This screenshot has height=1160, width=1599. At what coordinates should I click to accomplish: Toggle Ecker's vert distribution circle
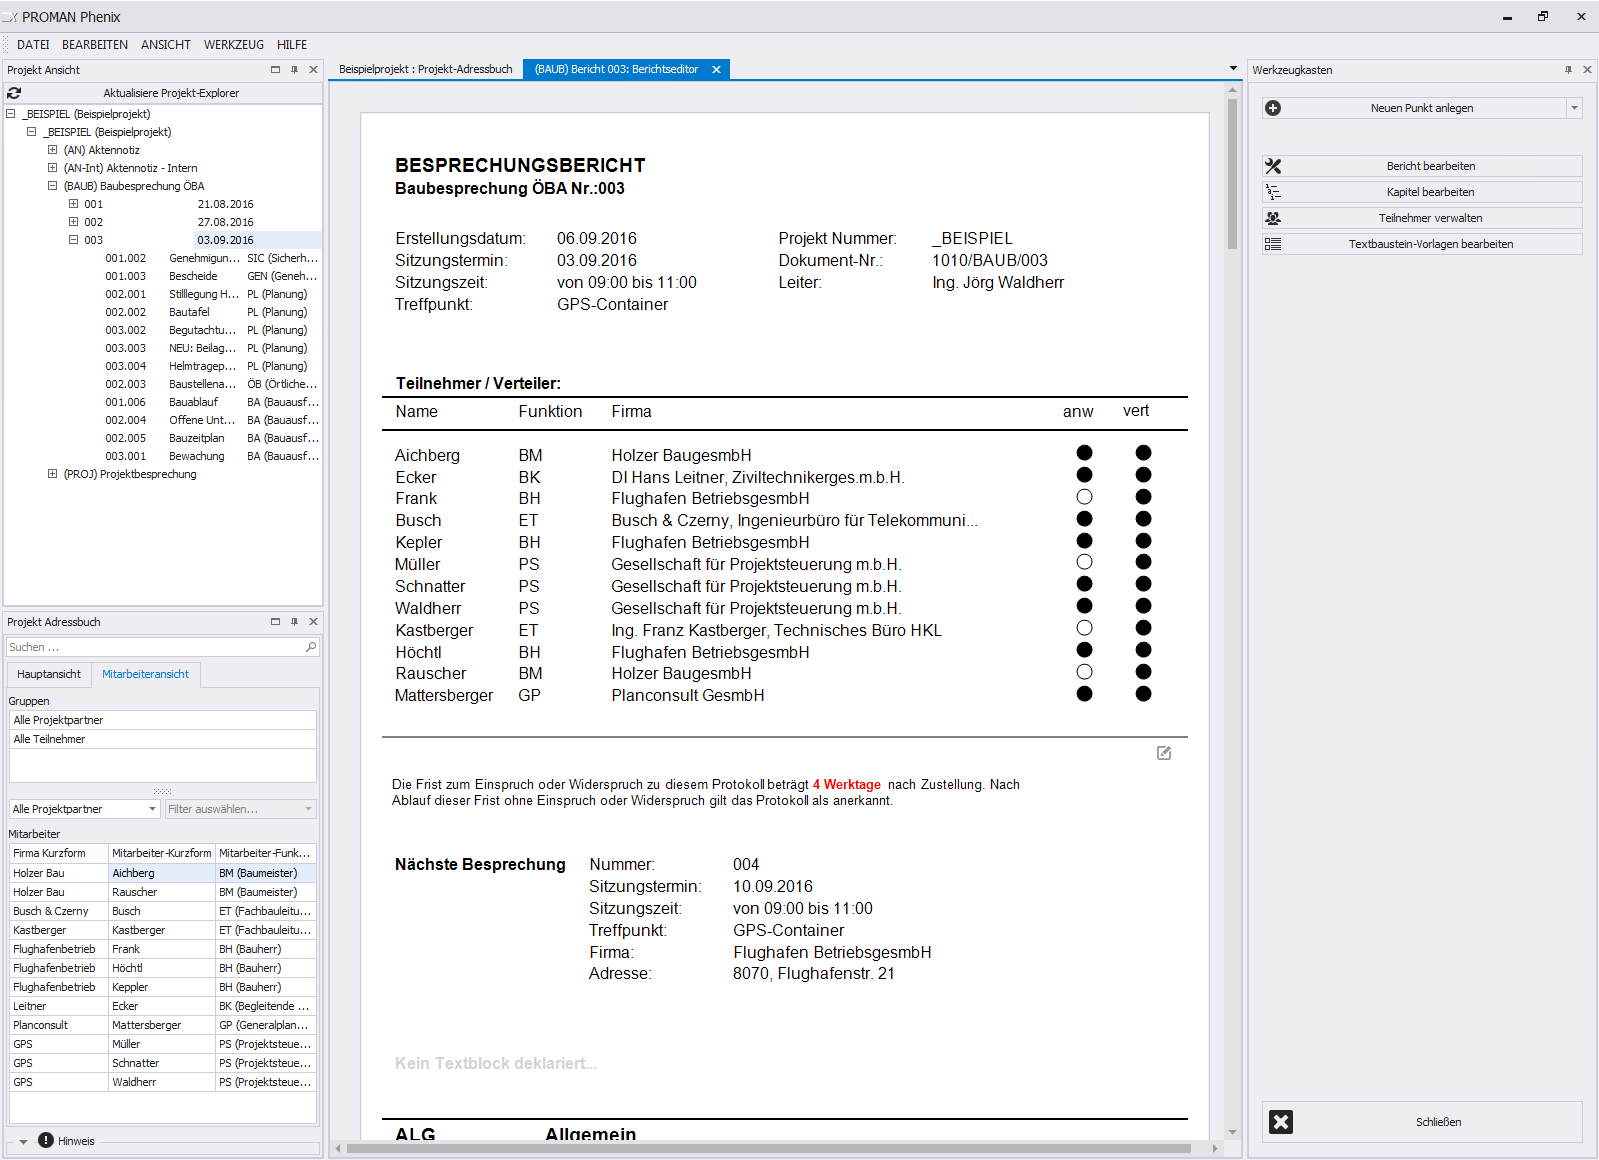tap(1143, 475)
